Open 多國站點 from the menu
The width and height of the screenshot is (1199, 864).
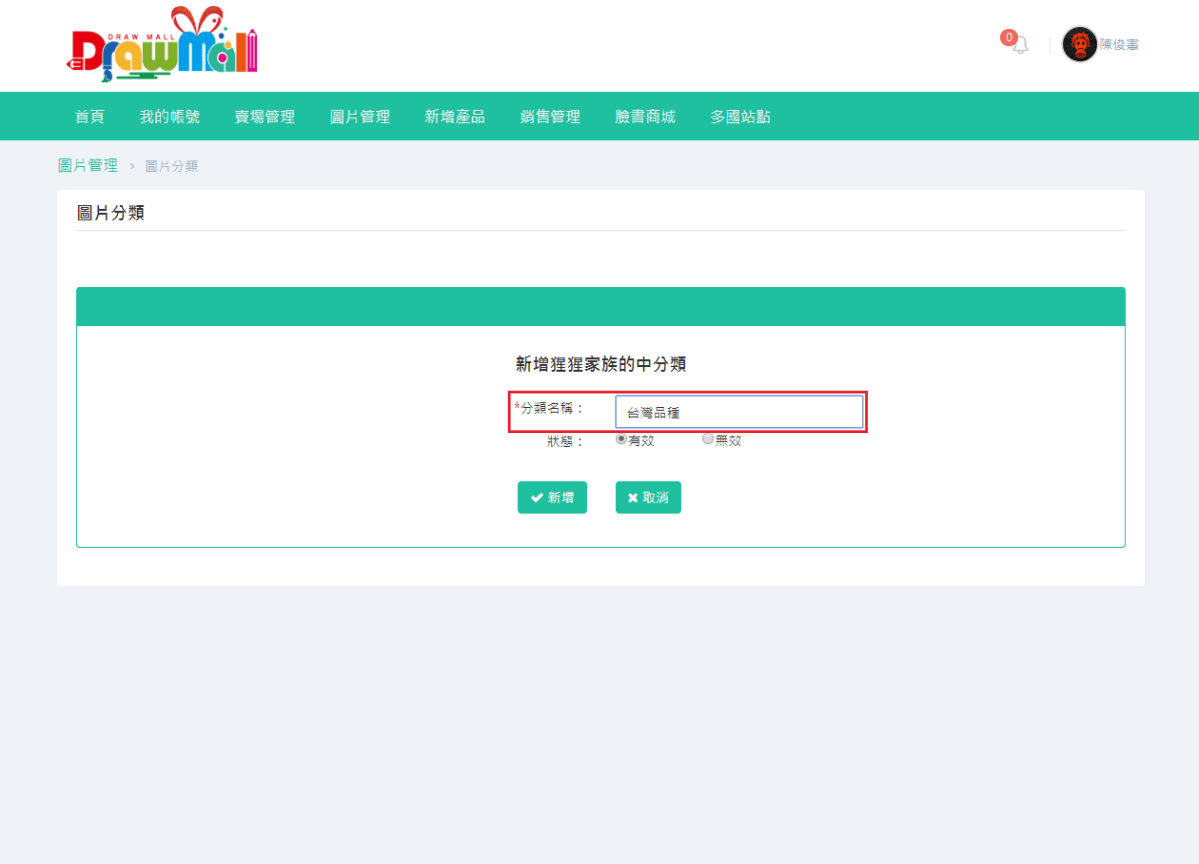pos(739,116)
